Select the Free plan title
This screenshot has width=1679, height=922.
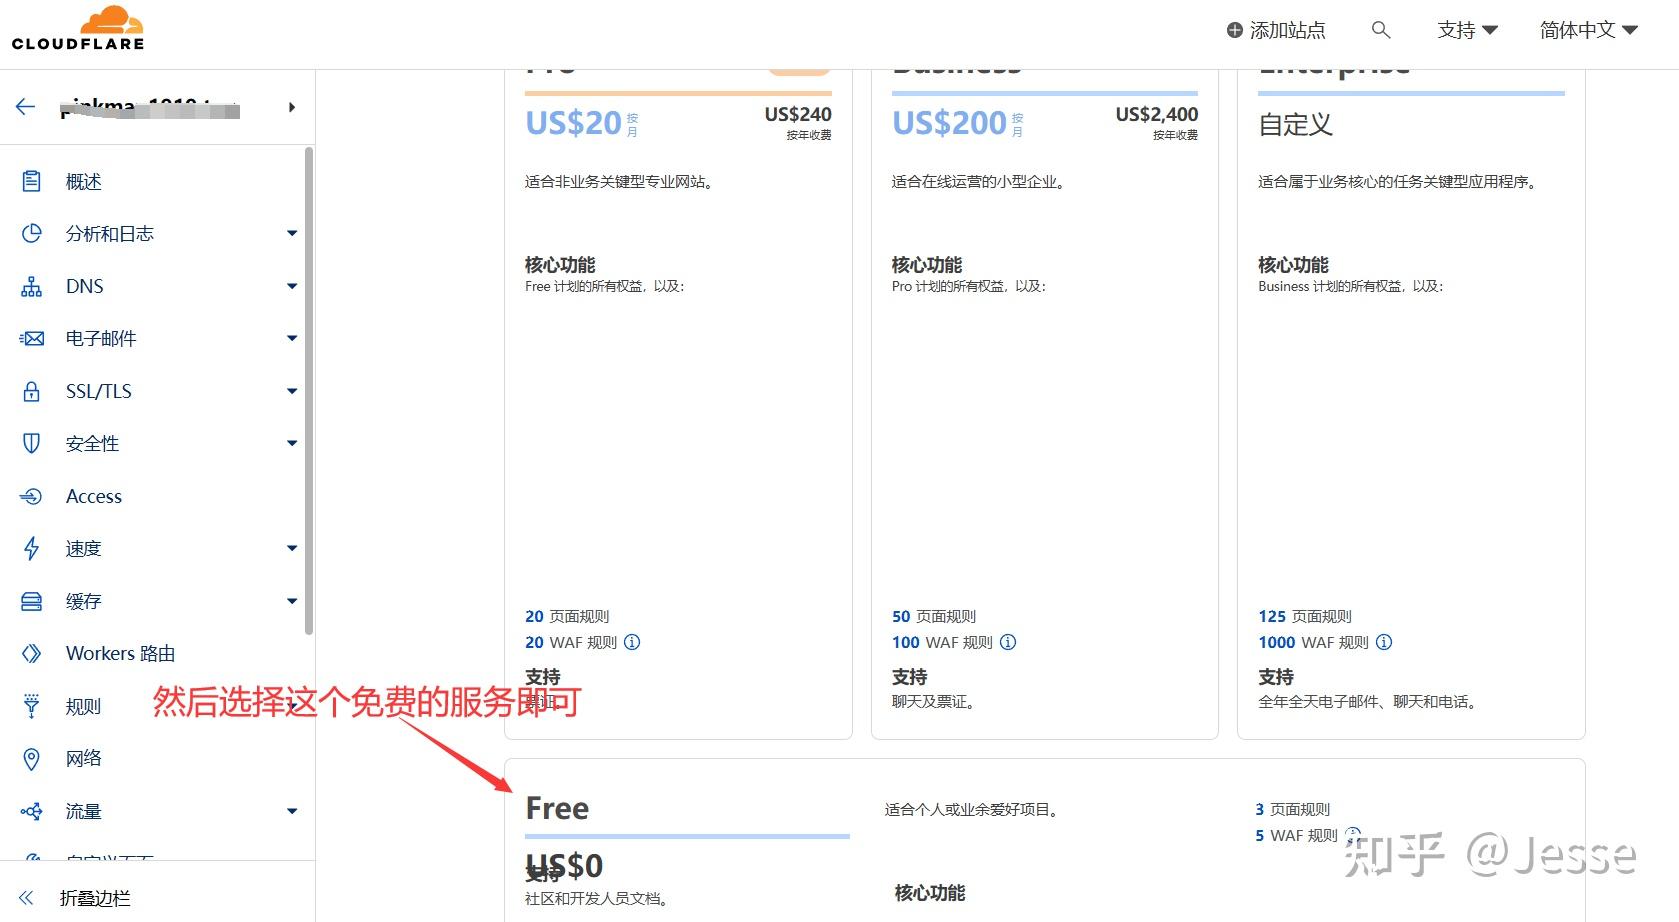point(557,808)
